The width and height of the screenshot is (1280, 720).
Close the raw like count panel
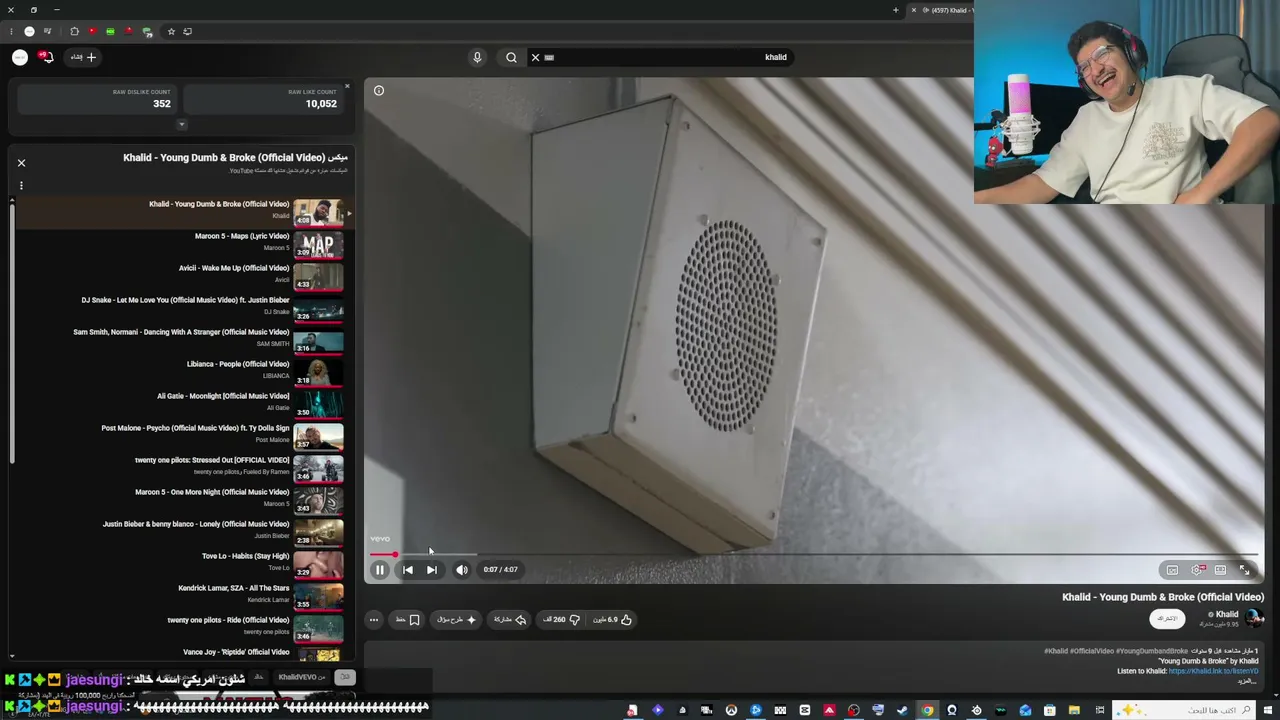347,86
